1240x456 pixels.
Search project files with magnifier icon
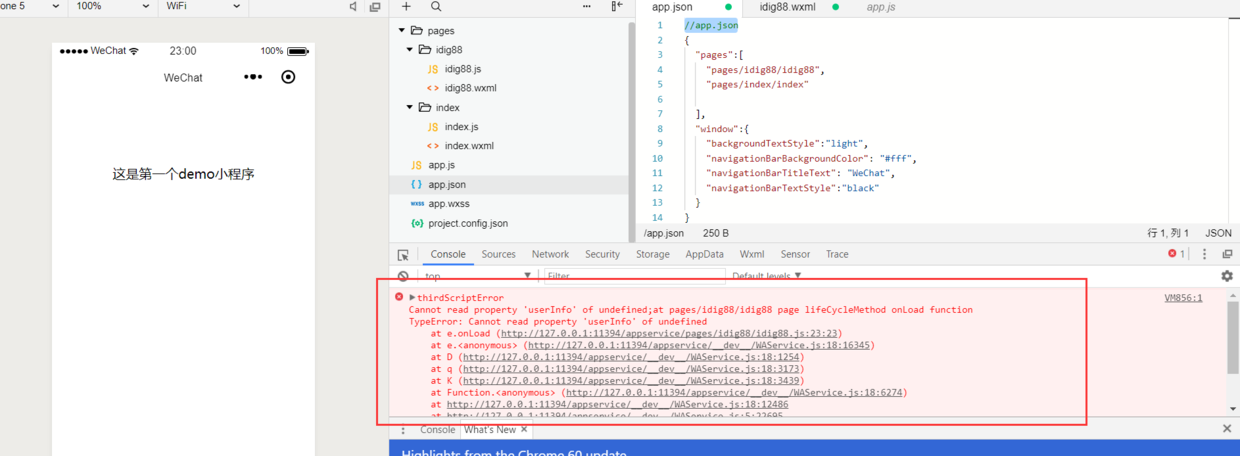(x=436, y=6)
